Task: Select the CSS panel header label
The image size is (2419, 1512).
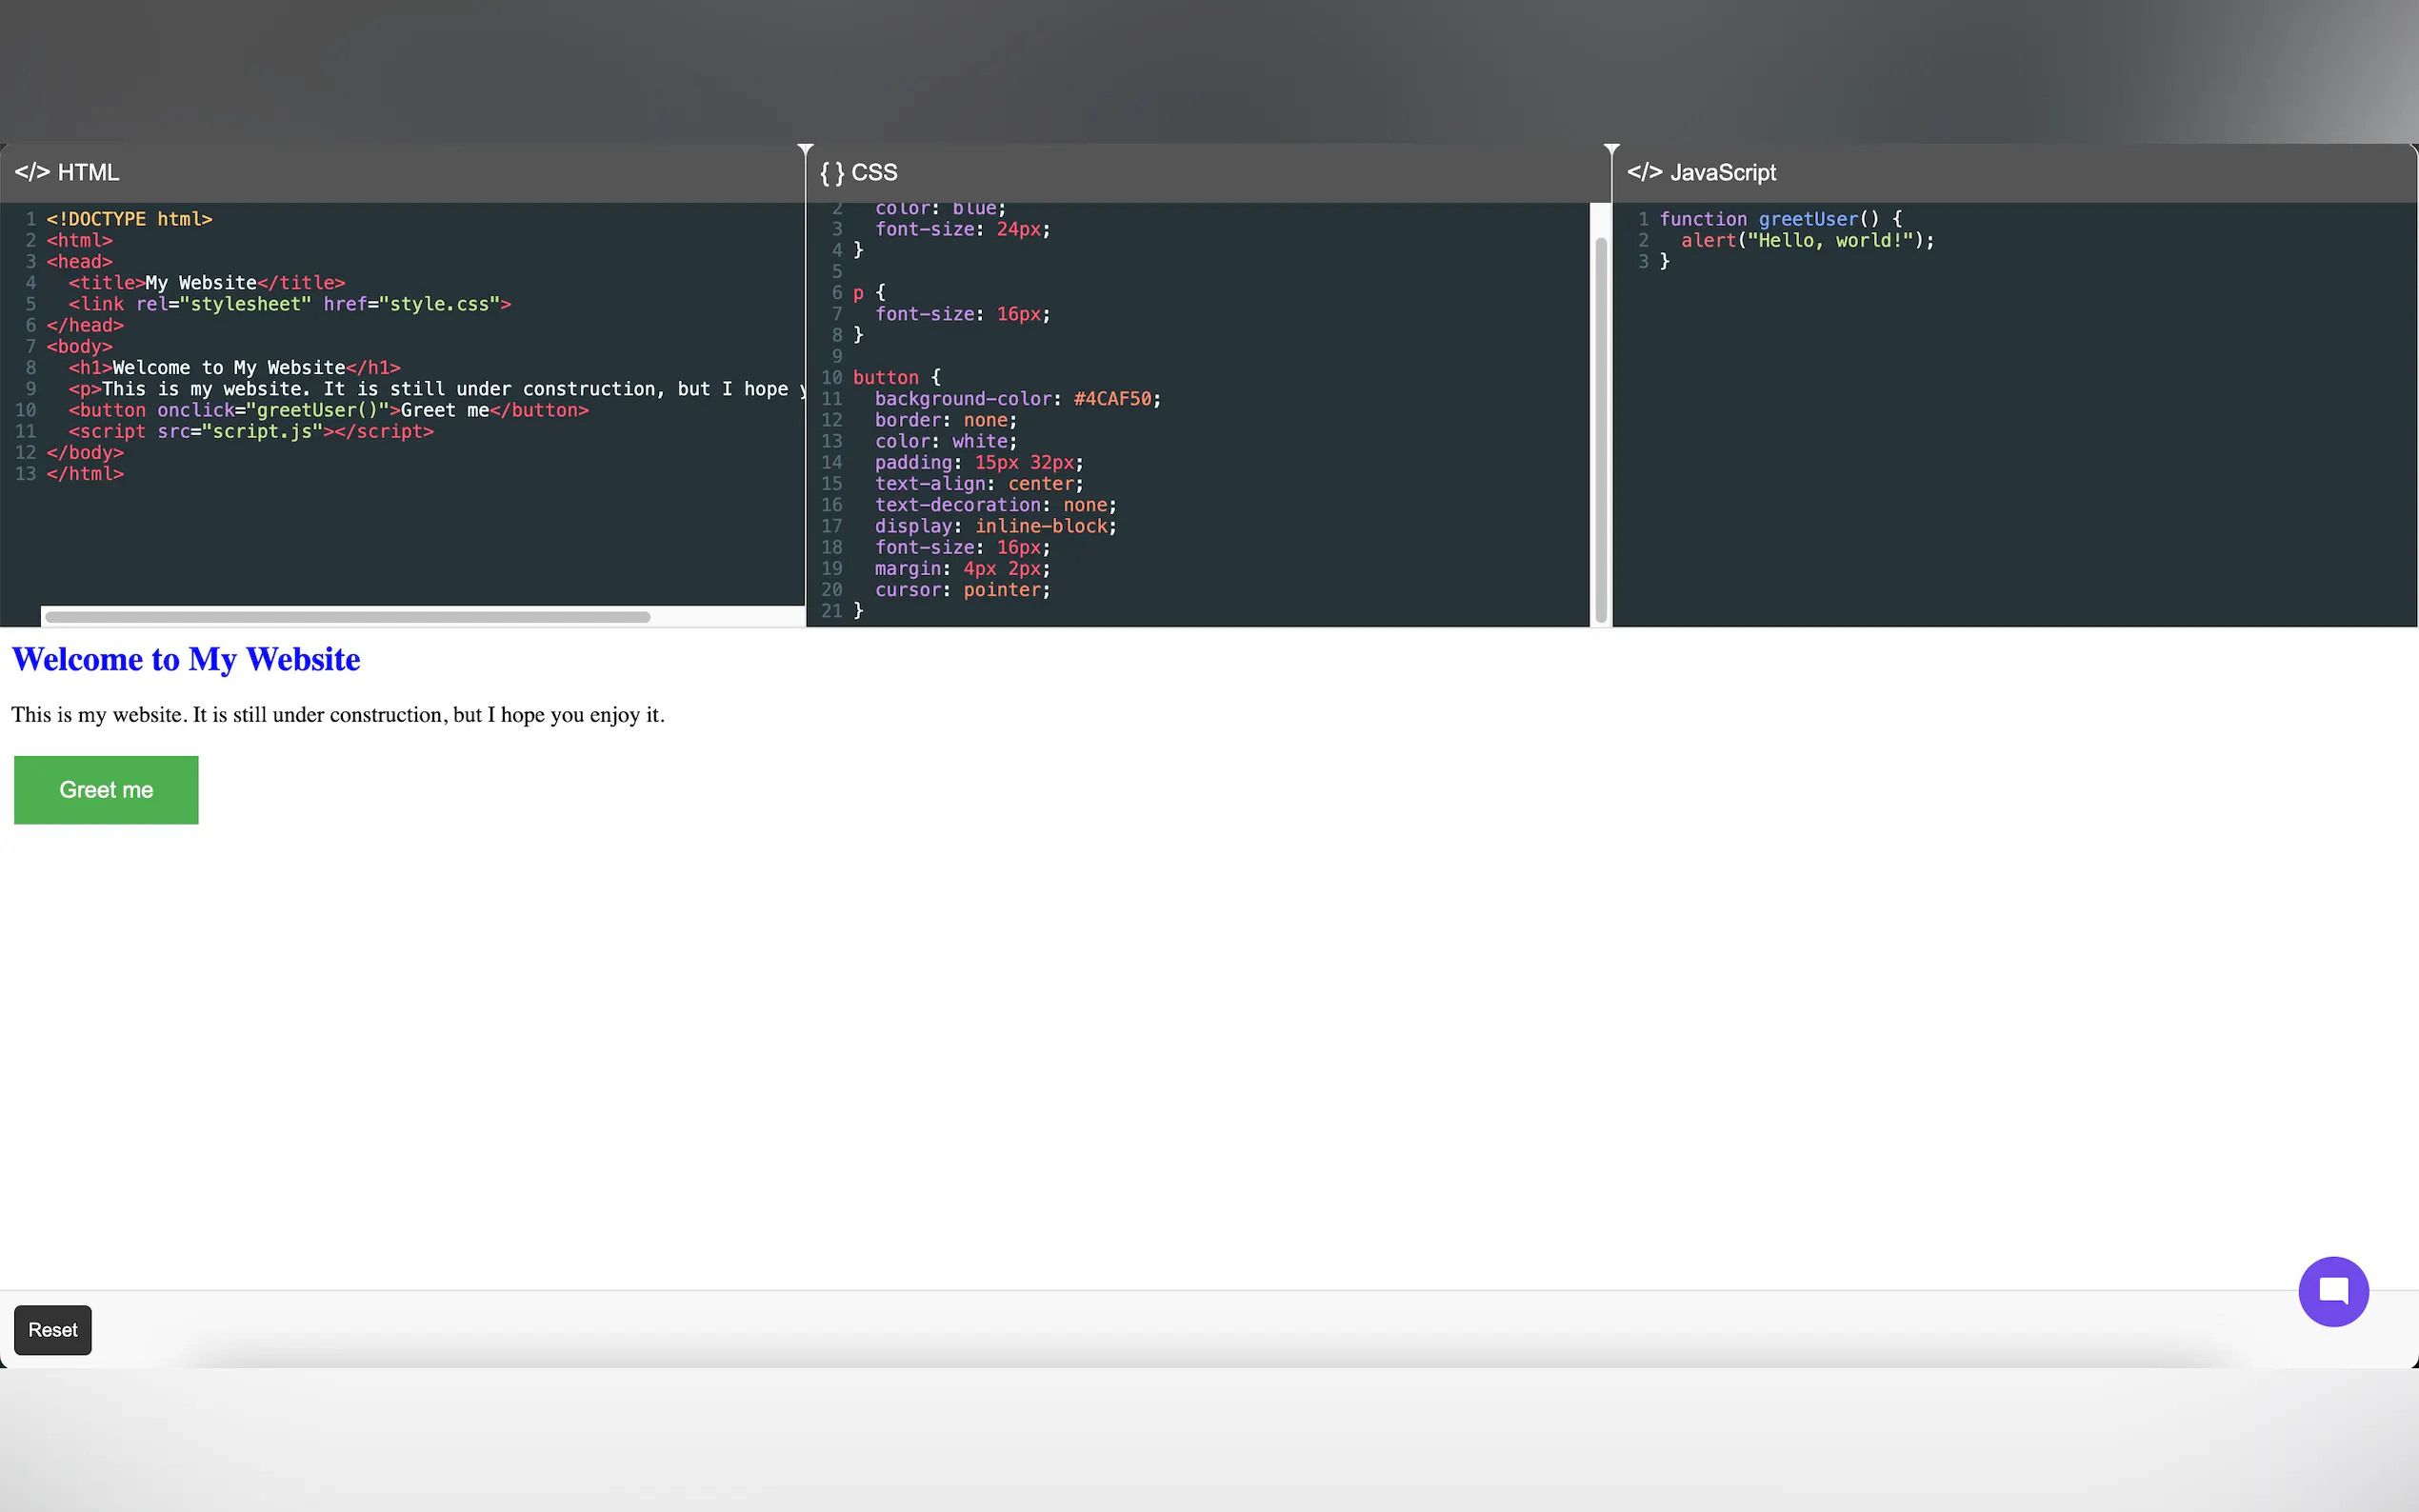Action: 874,172
